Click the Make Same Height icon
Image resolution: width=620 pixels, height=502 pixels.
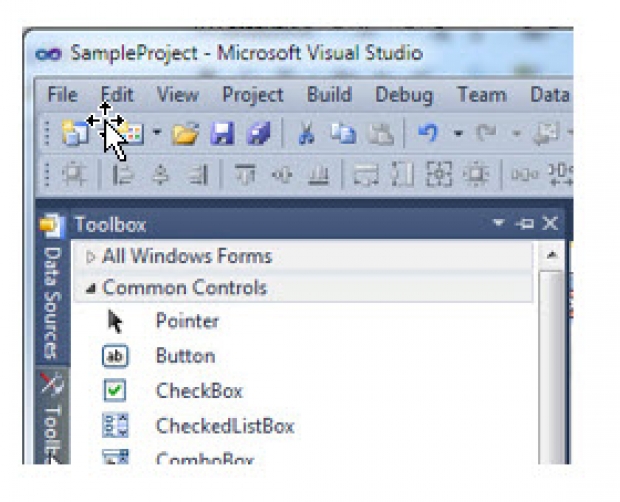[x=402, y=174]
